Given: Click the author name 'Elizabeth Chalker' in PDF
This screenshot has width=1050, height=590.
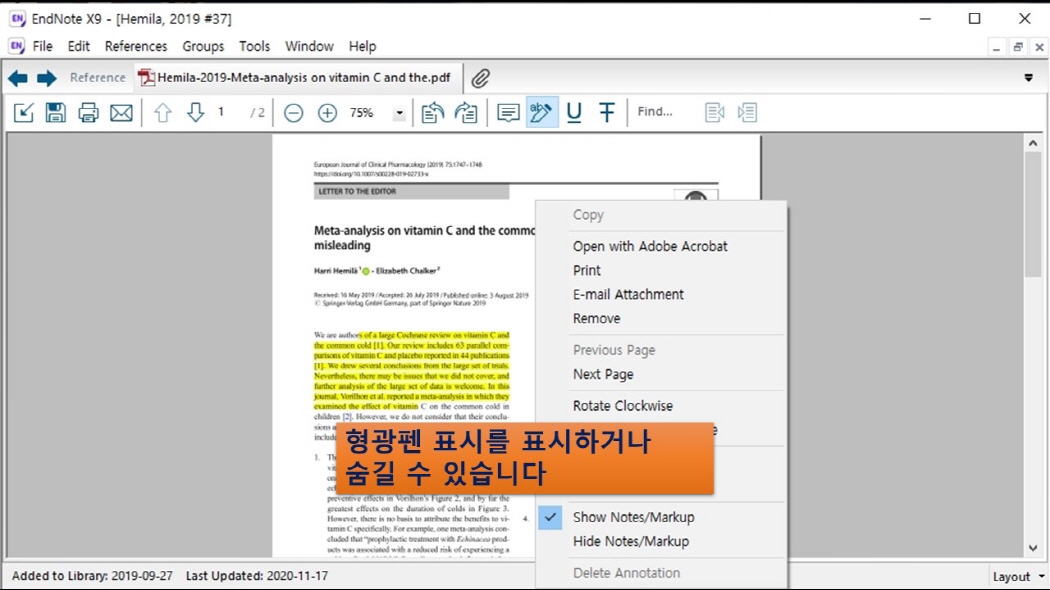Looking at the screenshot, I should pyautogui.click(x=406, y=271).
